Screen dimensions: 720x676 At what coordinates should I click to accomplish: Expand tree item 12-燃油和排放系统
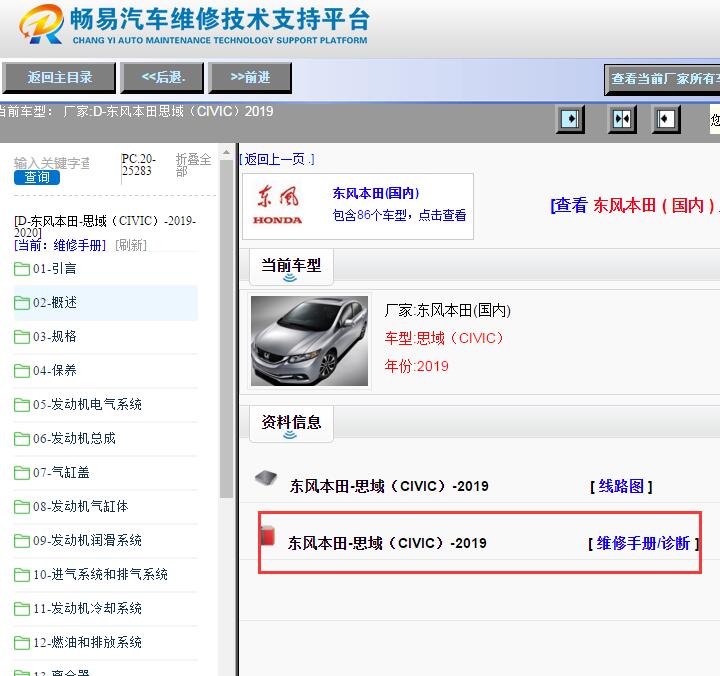click(x=87, y=642)
